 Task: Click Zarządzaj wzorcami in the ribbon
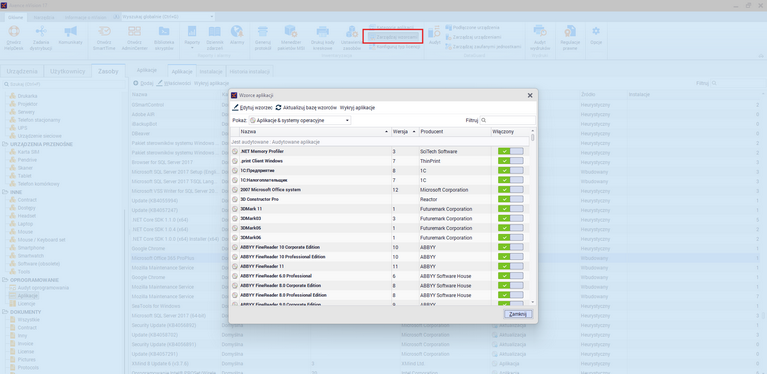tap(393, 37)
